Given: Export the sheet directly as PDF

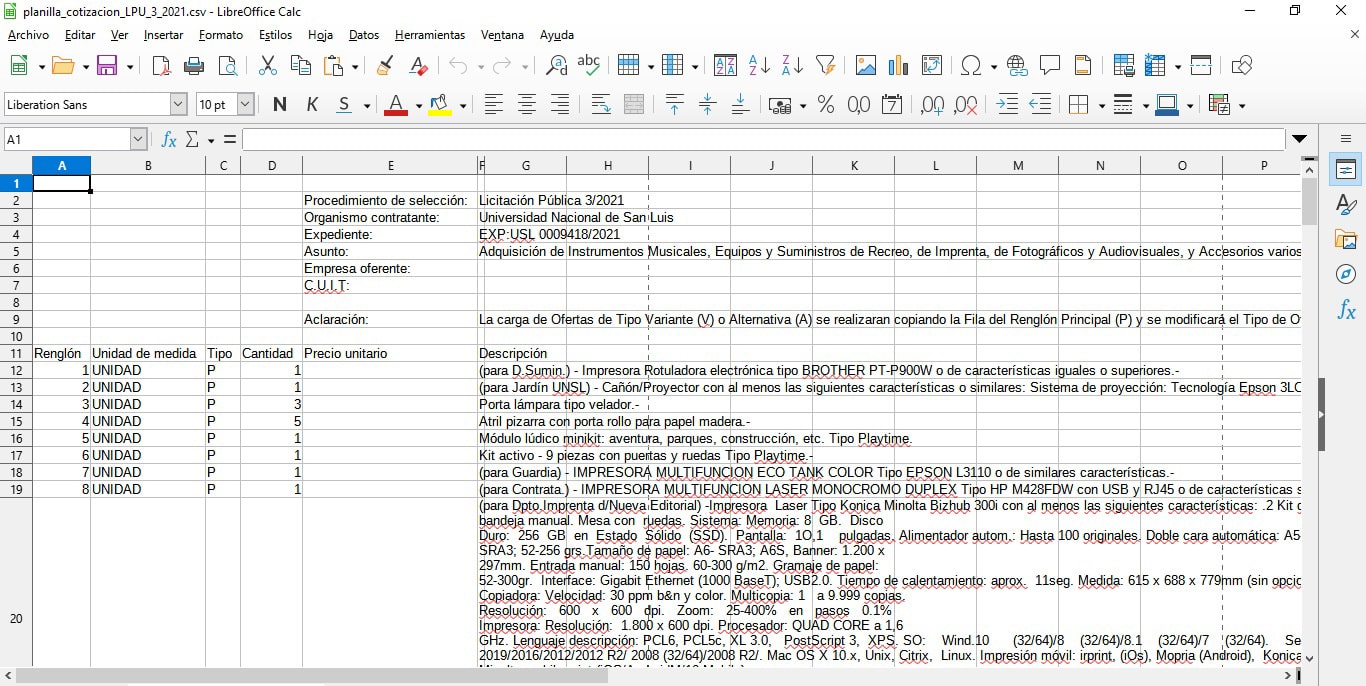Looking at the screenshot, I should (162, 66).
